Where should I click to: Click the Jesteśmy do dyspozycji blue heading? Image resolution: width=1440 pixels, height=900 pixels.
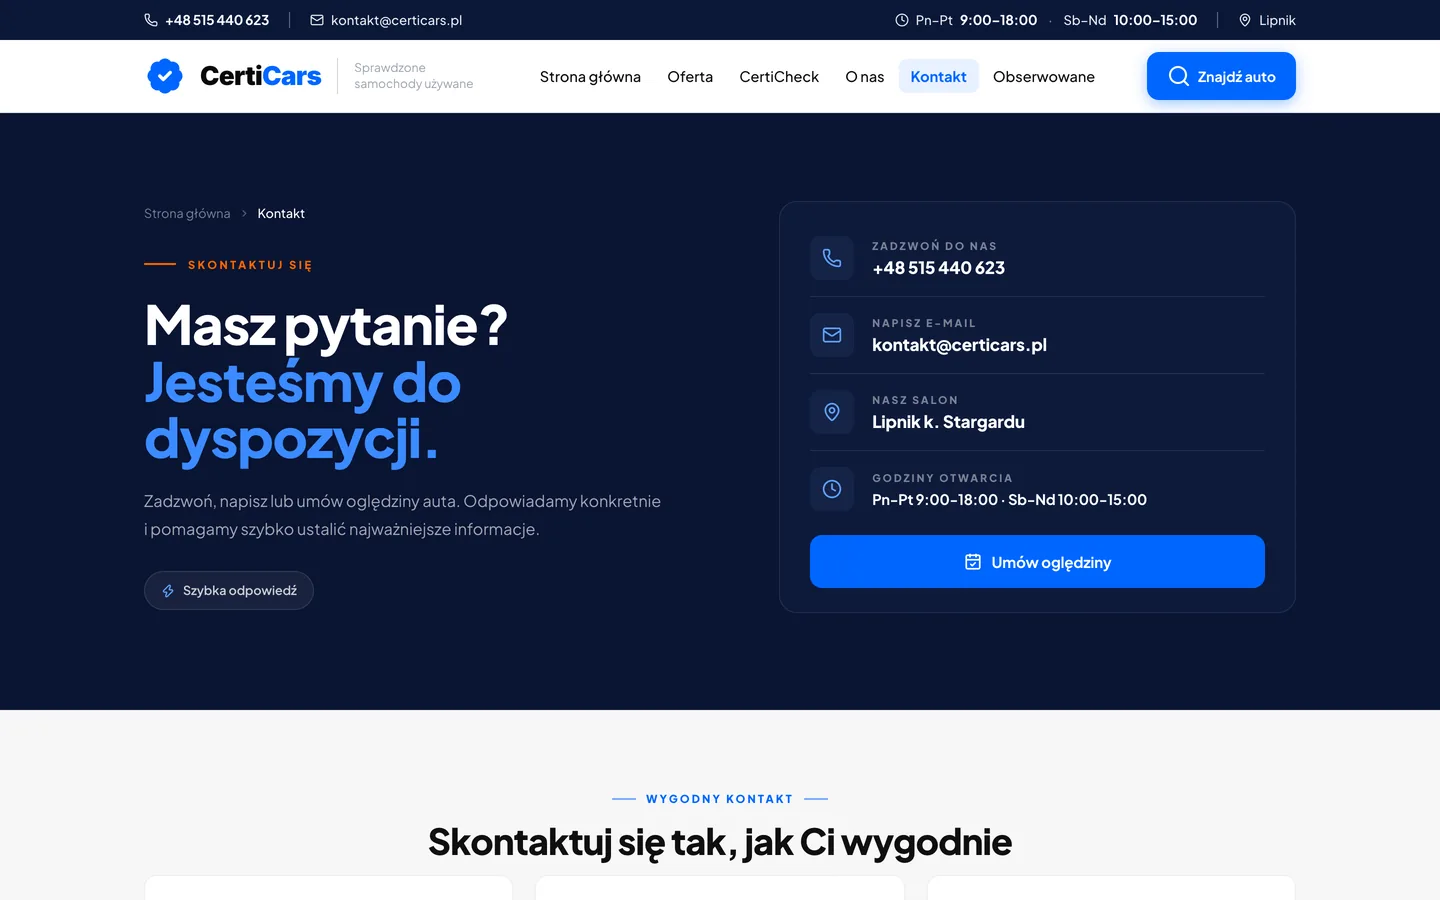click(x=302, y=412)
